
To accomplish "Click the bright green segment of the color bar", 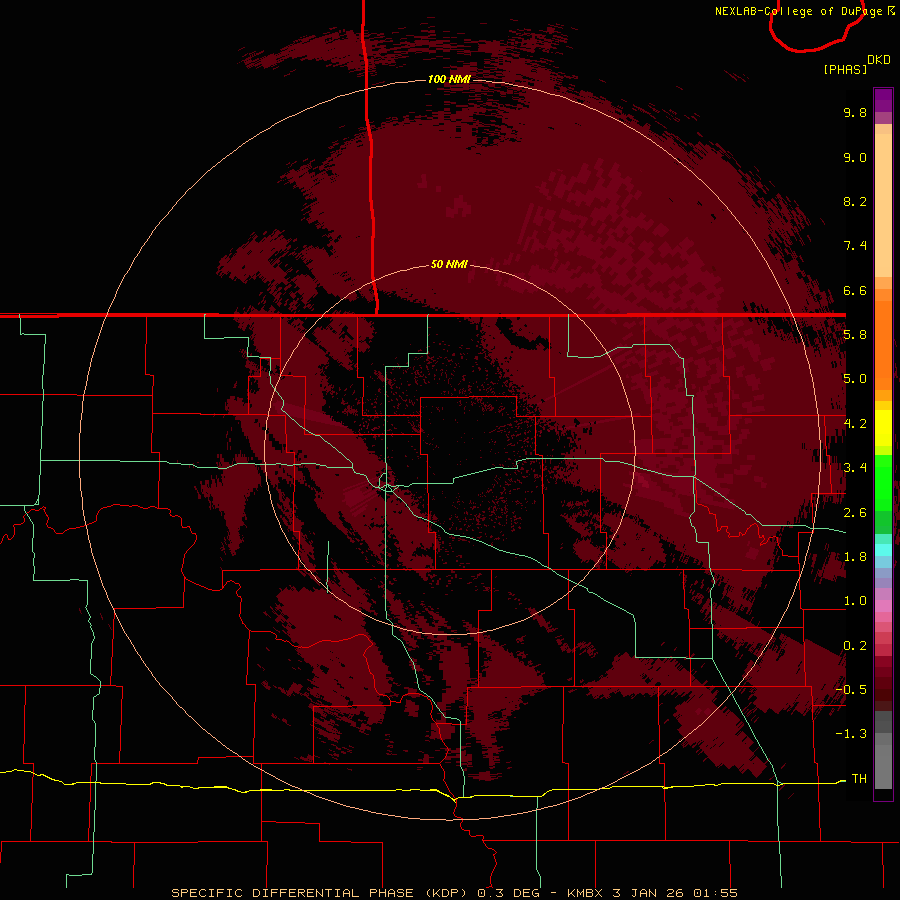I will point(883,482).
